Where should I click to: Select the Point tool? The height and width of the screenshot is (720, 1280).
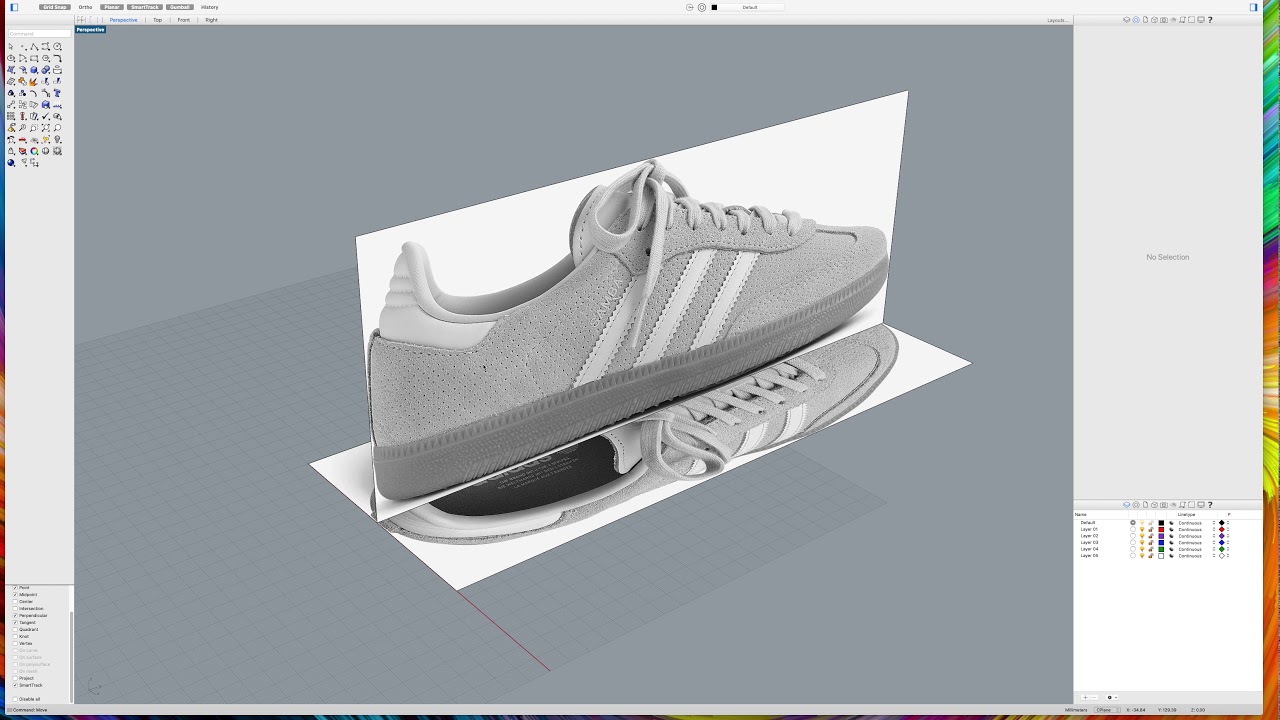tap(23, 46)
